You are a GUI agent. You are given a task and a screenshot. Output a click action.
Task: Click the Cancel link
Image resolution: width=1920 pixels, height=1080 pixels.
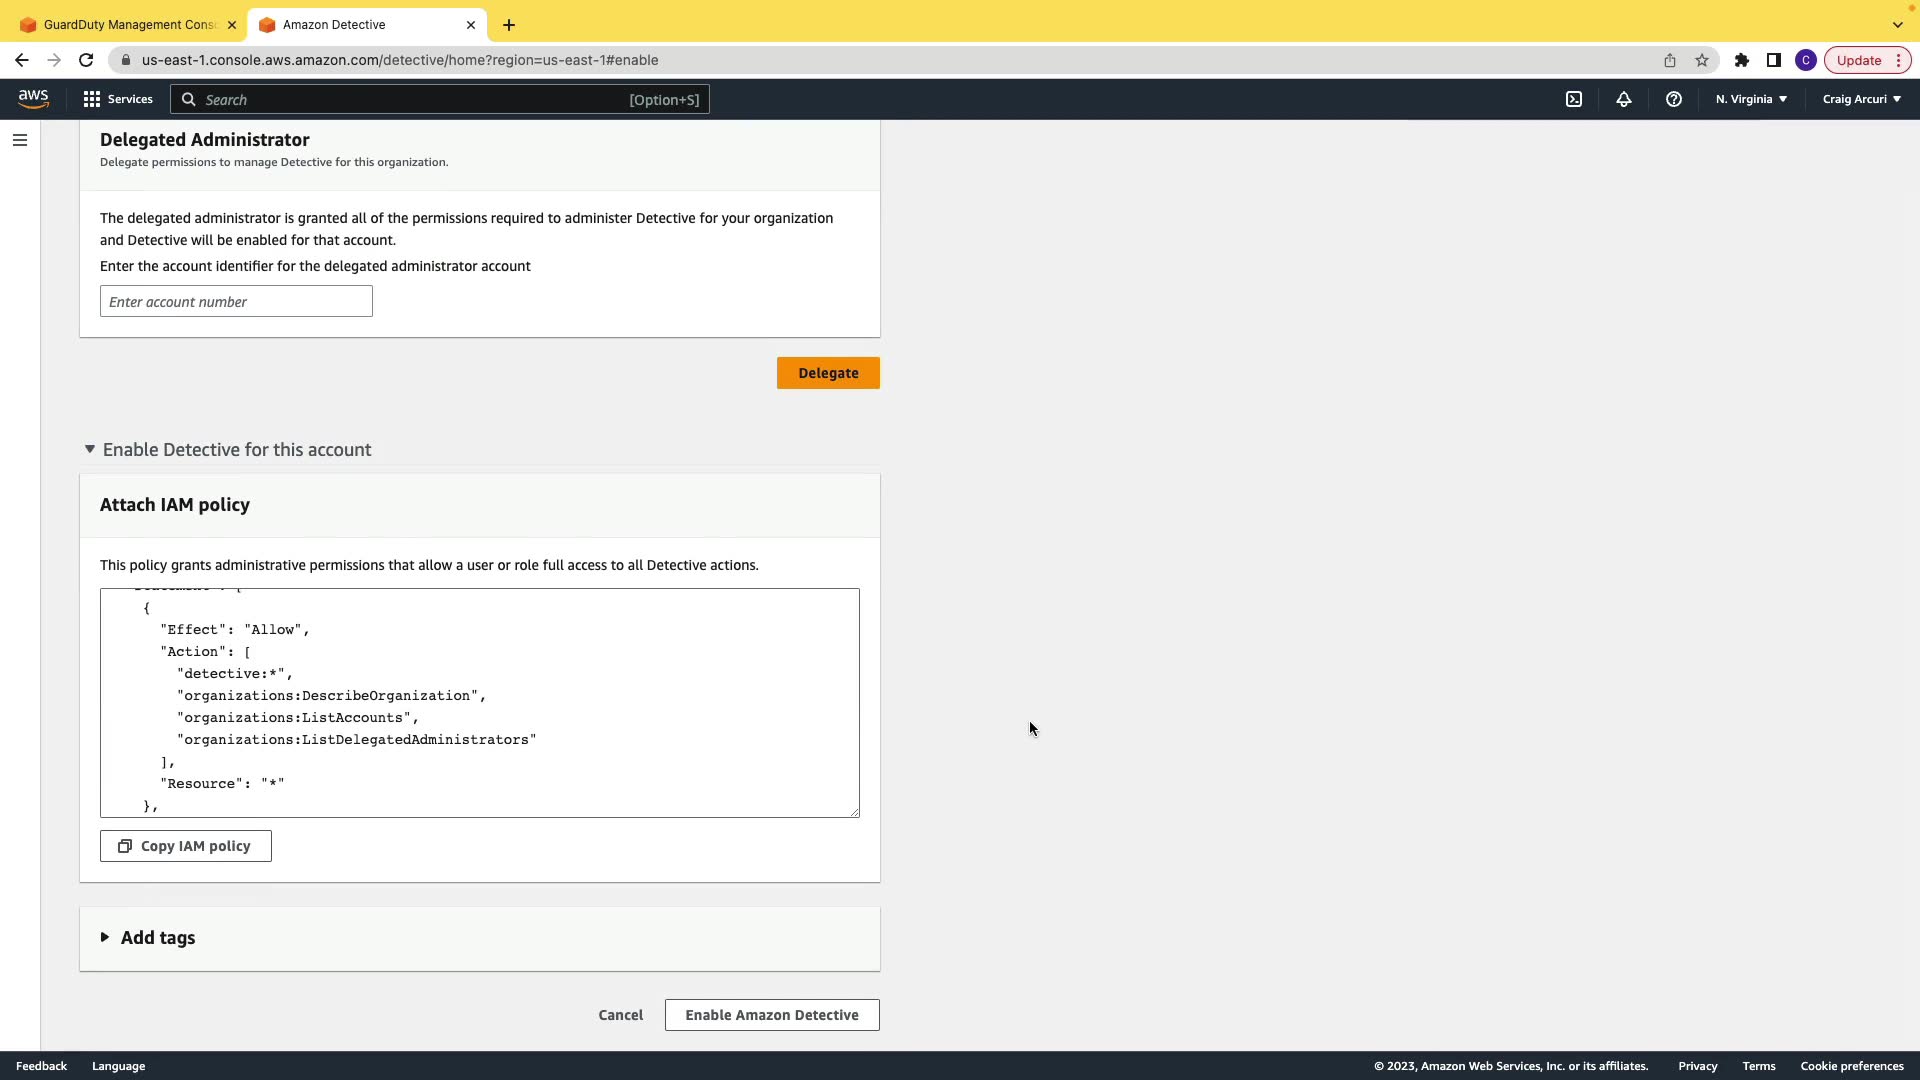pyautogui.click(x=620, y=1015)
